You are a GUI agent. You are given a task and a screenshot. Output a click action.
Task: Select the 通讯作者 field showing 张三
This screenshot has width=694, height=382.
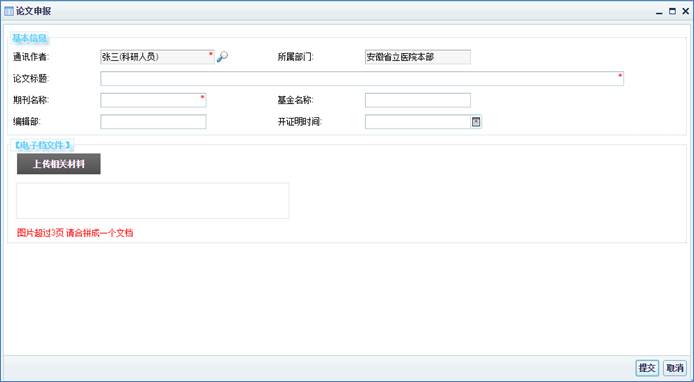tap(157, 57)
